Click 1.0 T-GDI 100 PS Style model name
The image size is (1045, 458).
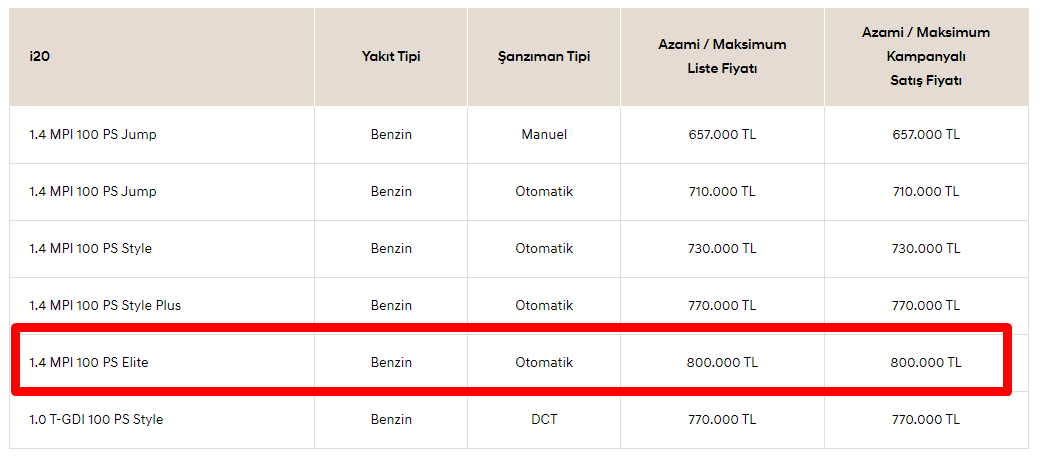point(96,419)
